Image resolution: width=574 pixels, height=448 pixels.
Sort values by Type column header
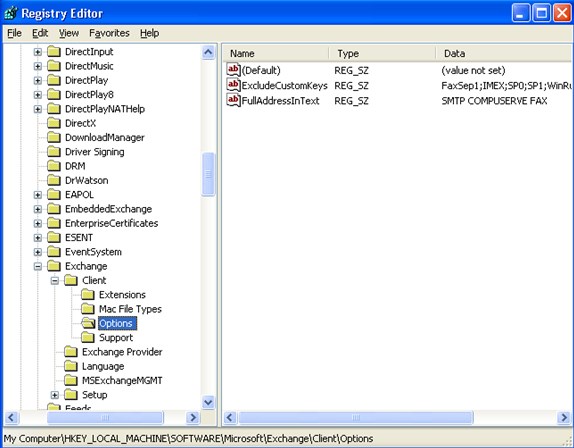pos(383,53)
